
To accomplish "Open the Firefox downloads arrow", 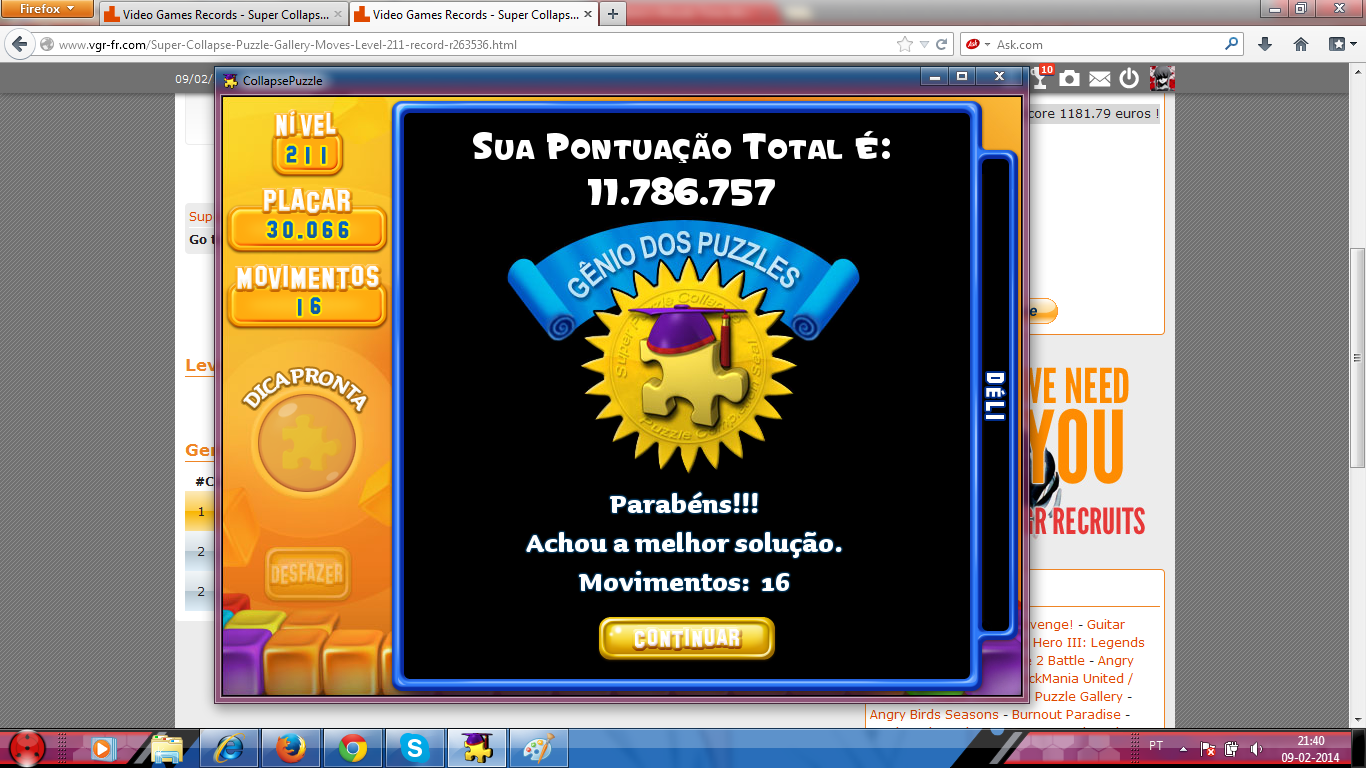I will coord(1265,45).
